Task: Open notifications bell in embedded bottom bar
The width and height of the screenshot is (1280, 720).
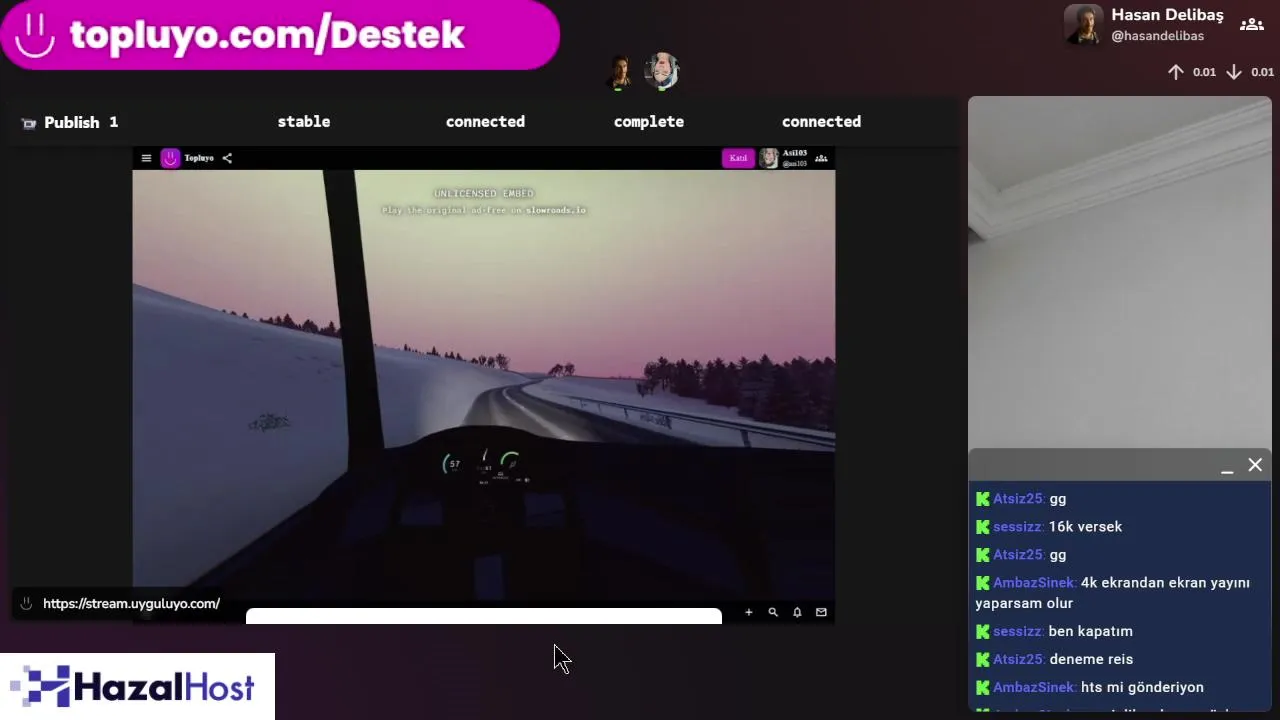Action: tap(797, 612)
